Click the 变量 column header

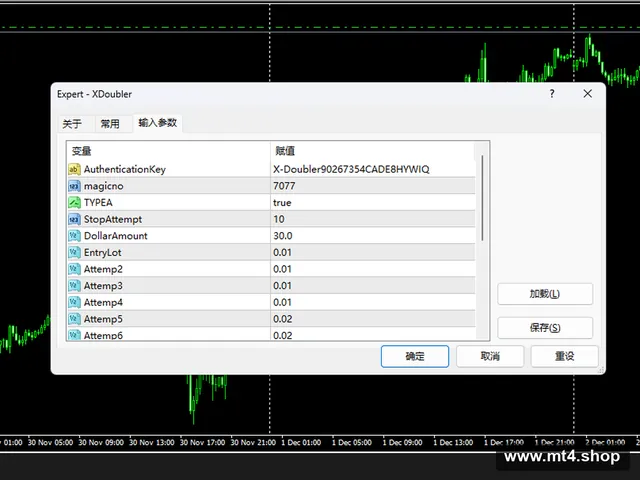tap(168, 151)
